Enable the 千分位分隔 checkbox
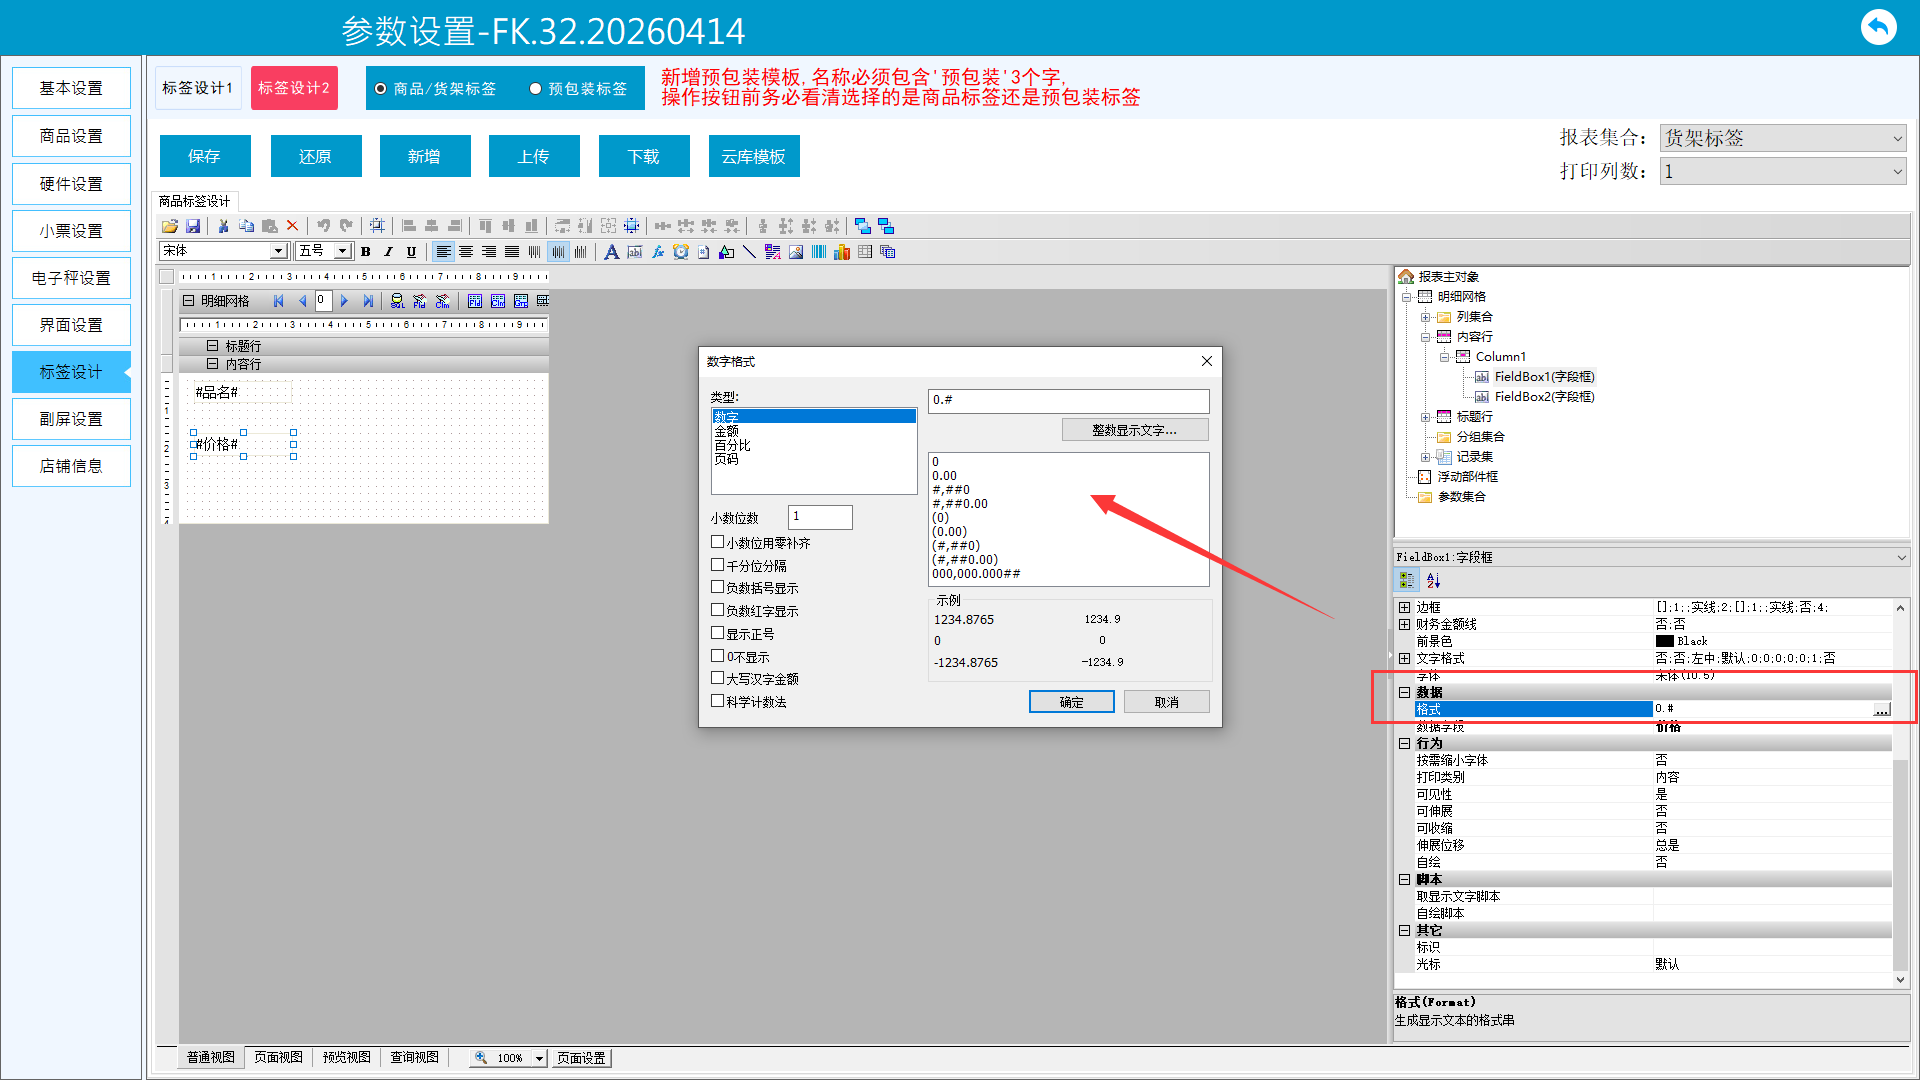Viewport: 1920px width, 1080px height. pyautogui.click(x=717, y=565)
